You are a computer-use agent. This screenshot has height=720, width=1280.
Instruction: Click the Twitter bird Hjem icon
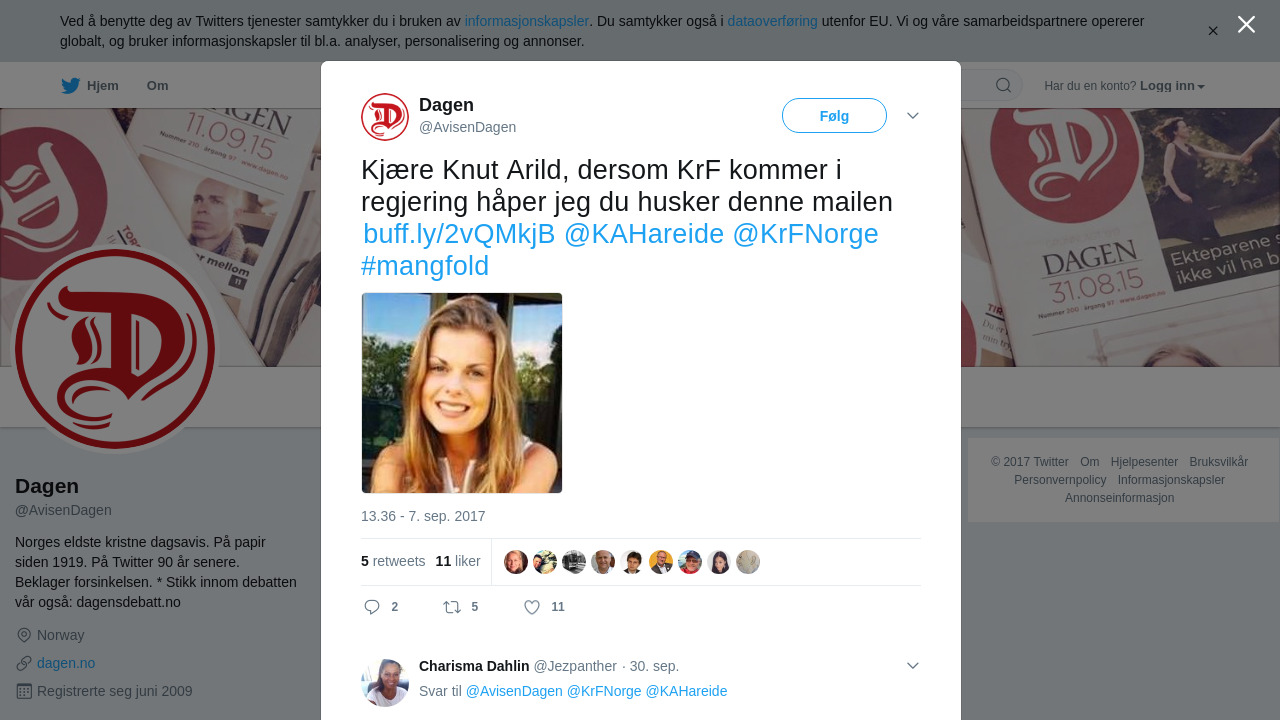click(70, 86)
